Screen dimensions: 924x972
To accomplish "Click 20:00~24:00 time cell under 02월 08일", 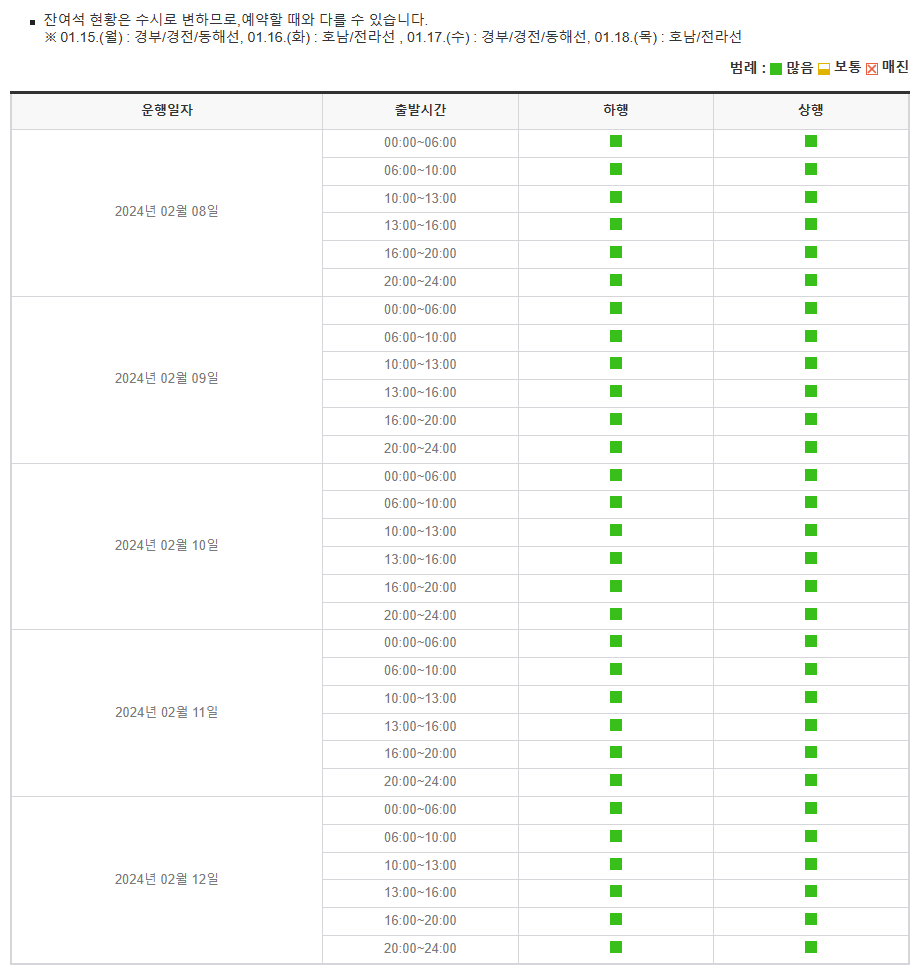I will click(420, 281).
